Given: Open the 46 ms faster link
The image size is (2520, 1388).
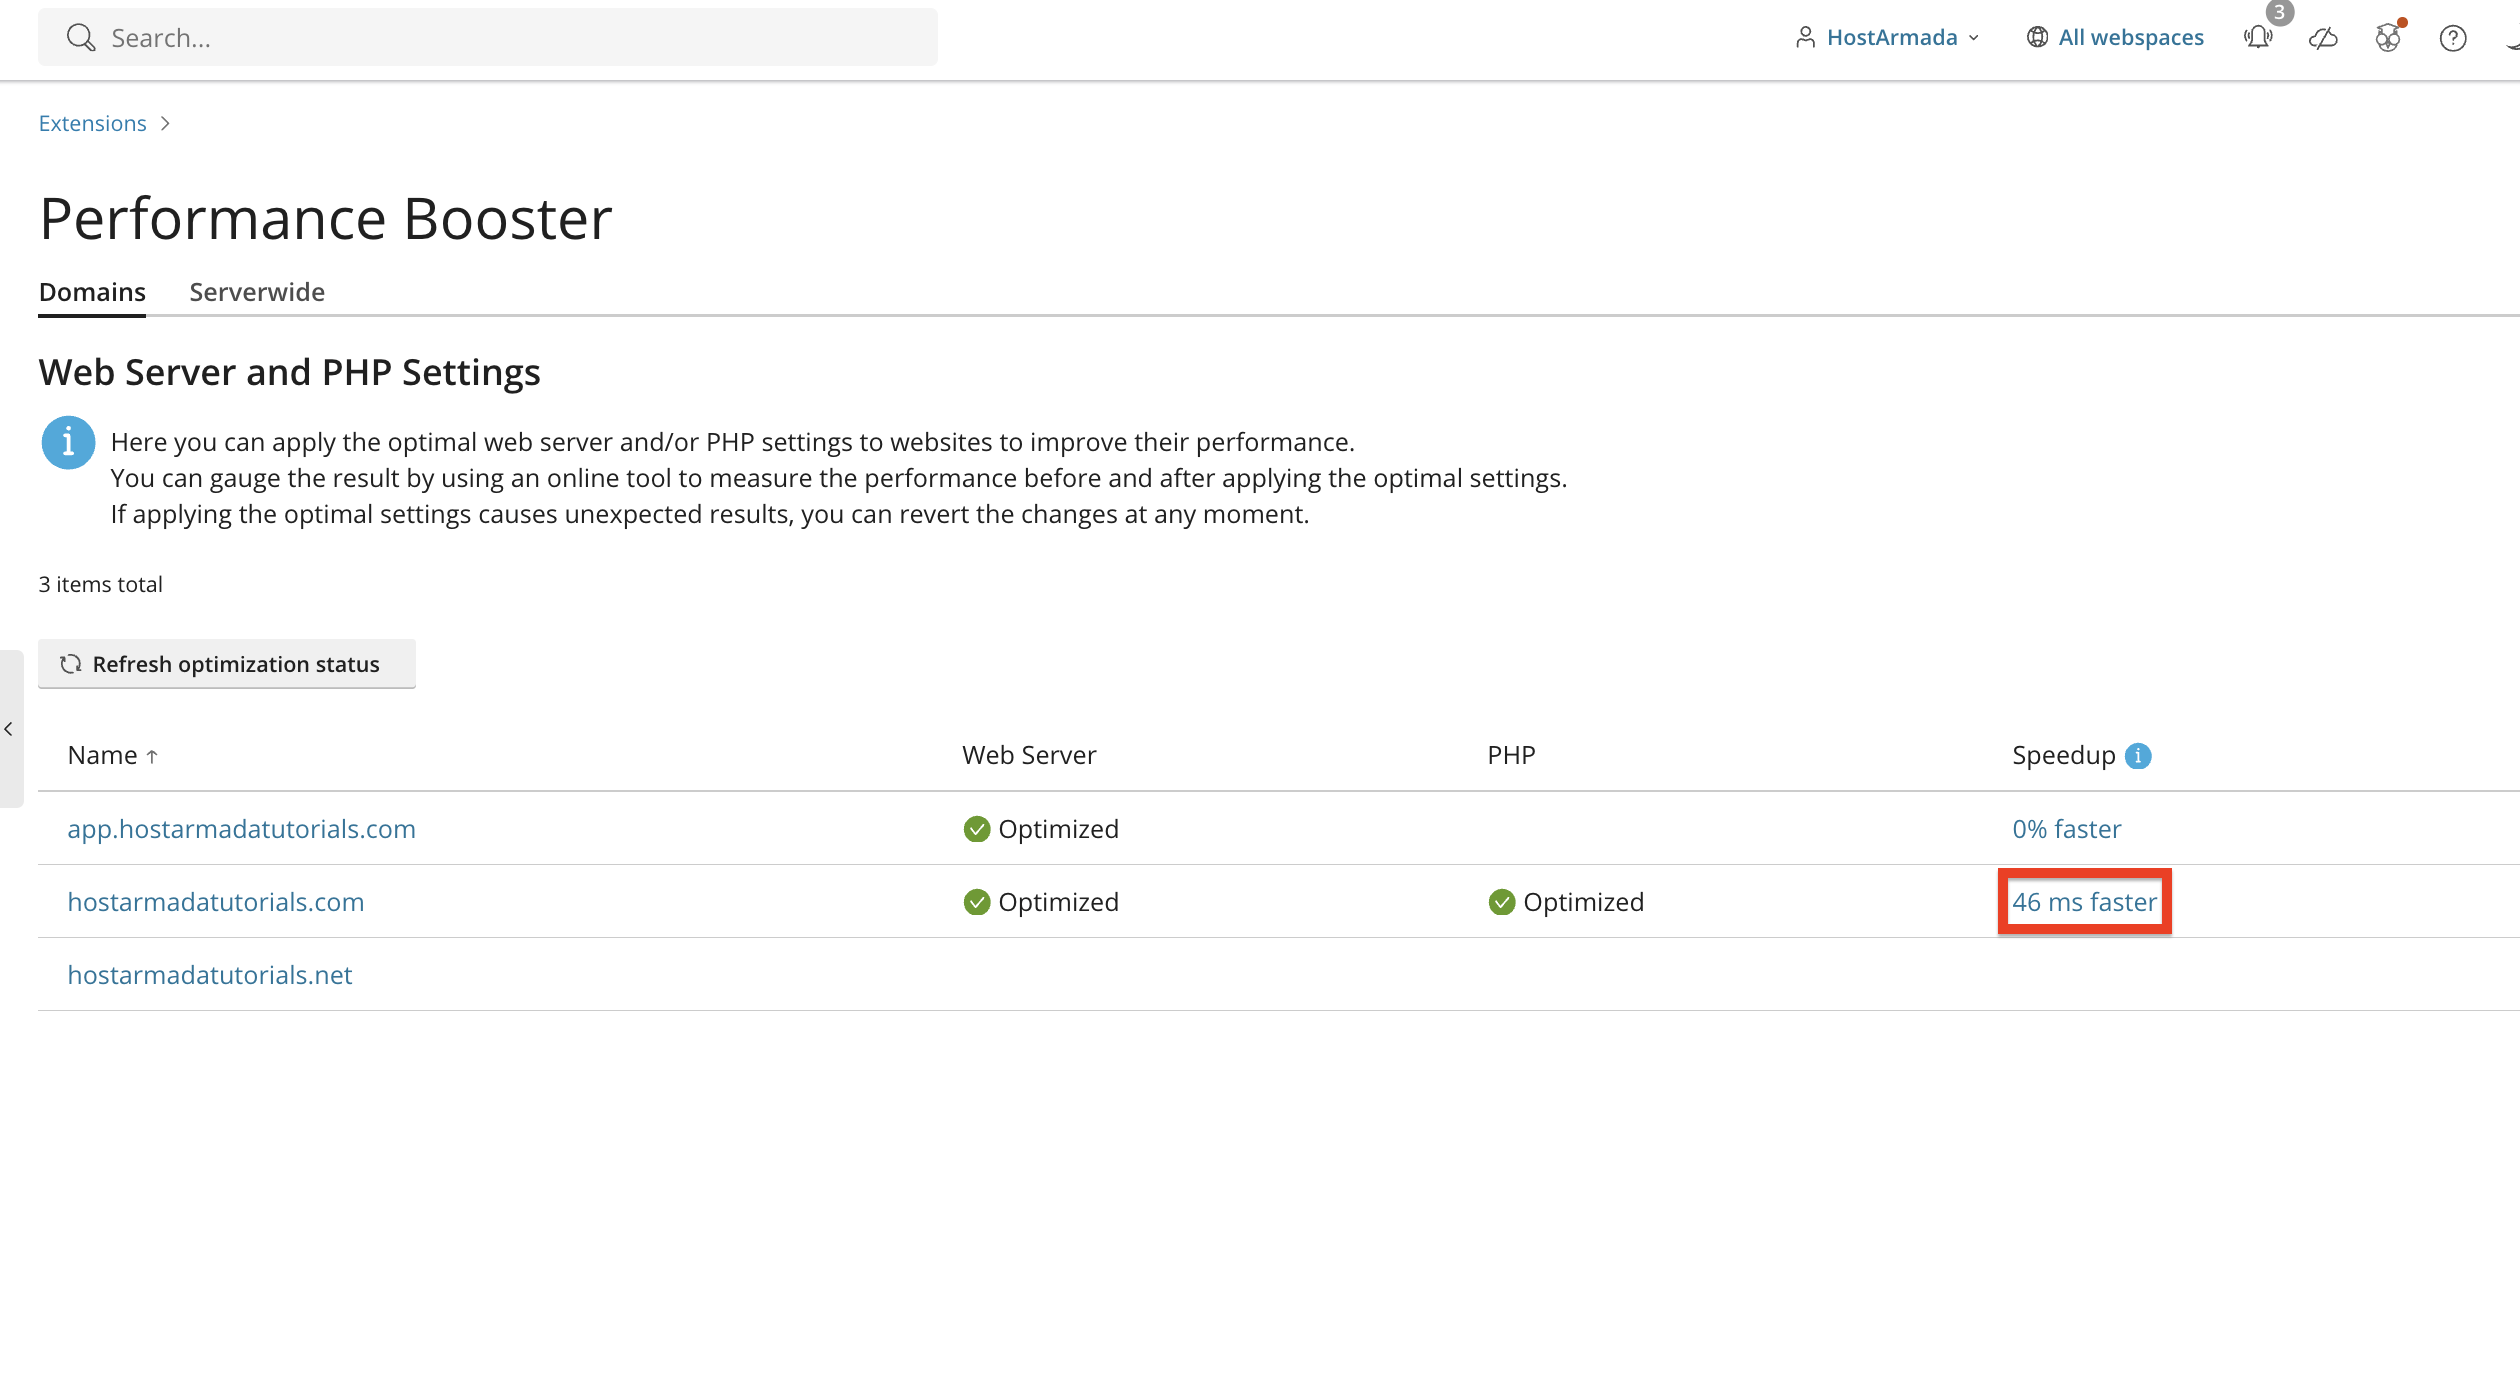Looking at the screenshot, I should point(2084,902).
